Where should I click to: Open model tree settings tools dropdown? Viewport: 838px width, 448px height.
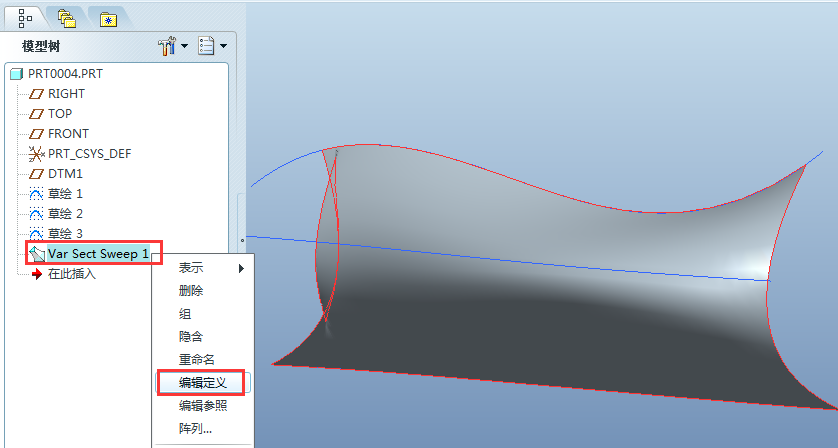coord(172,46)
